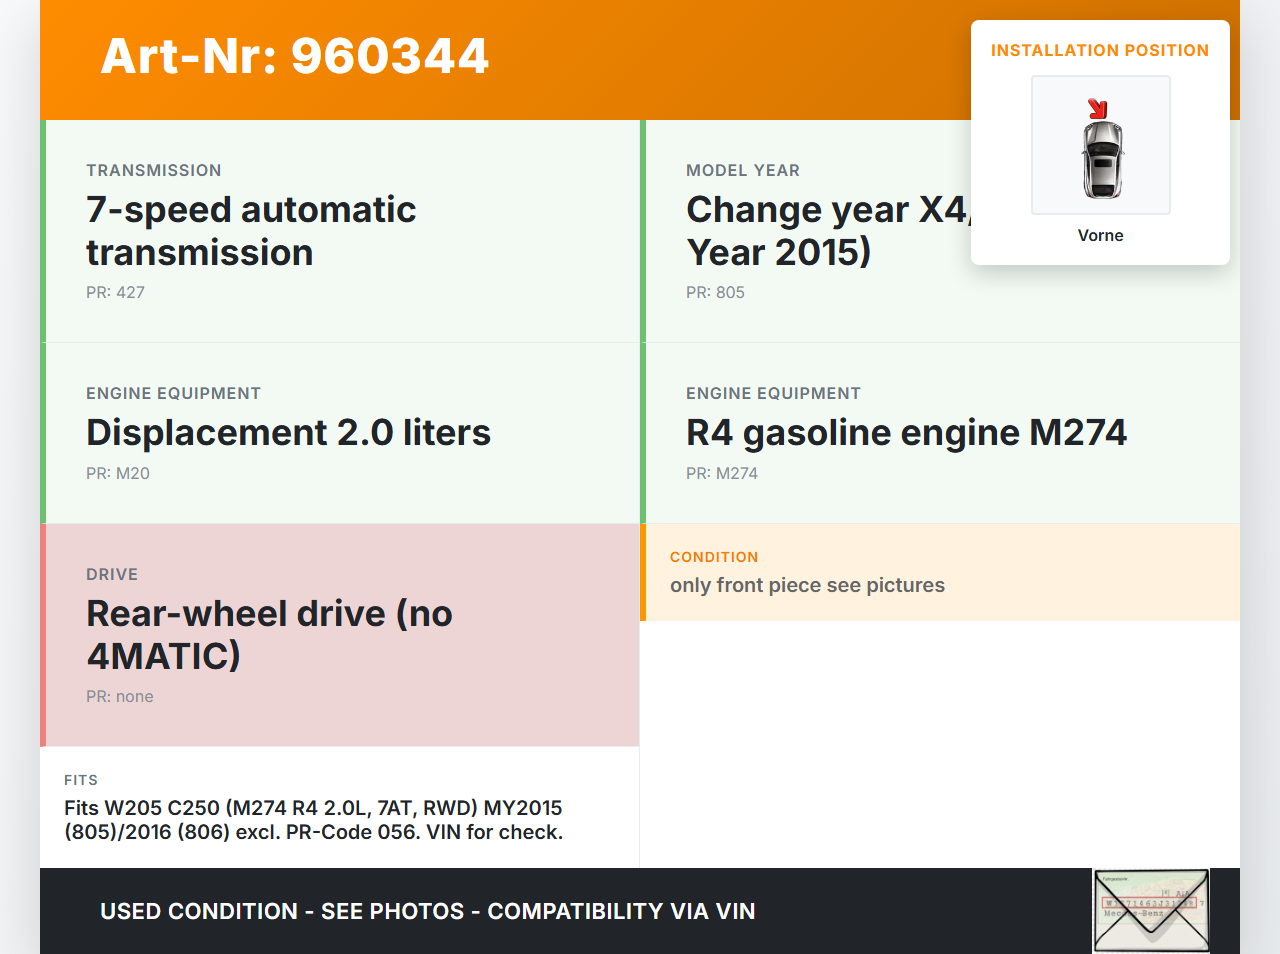Click the Vorne label under car
This screenshot has width=1280, height=954.
[1100, 235]
